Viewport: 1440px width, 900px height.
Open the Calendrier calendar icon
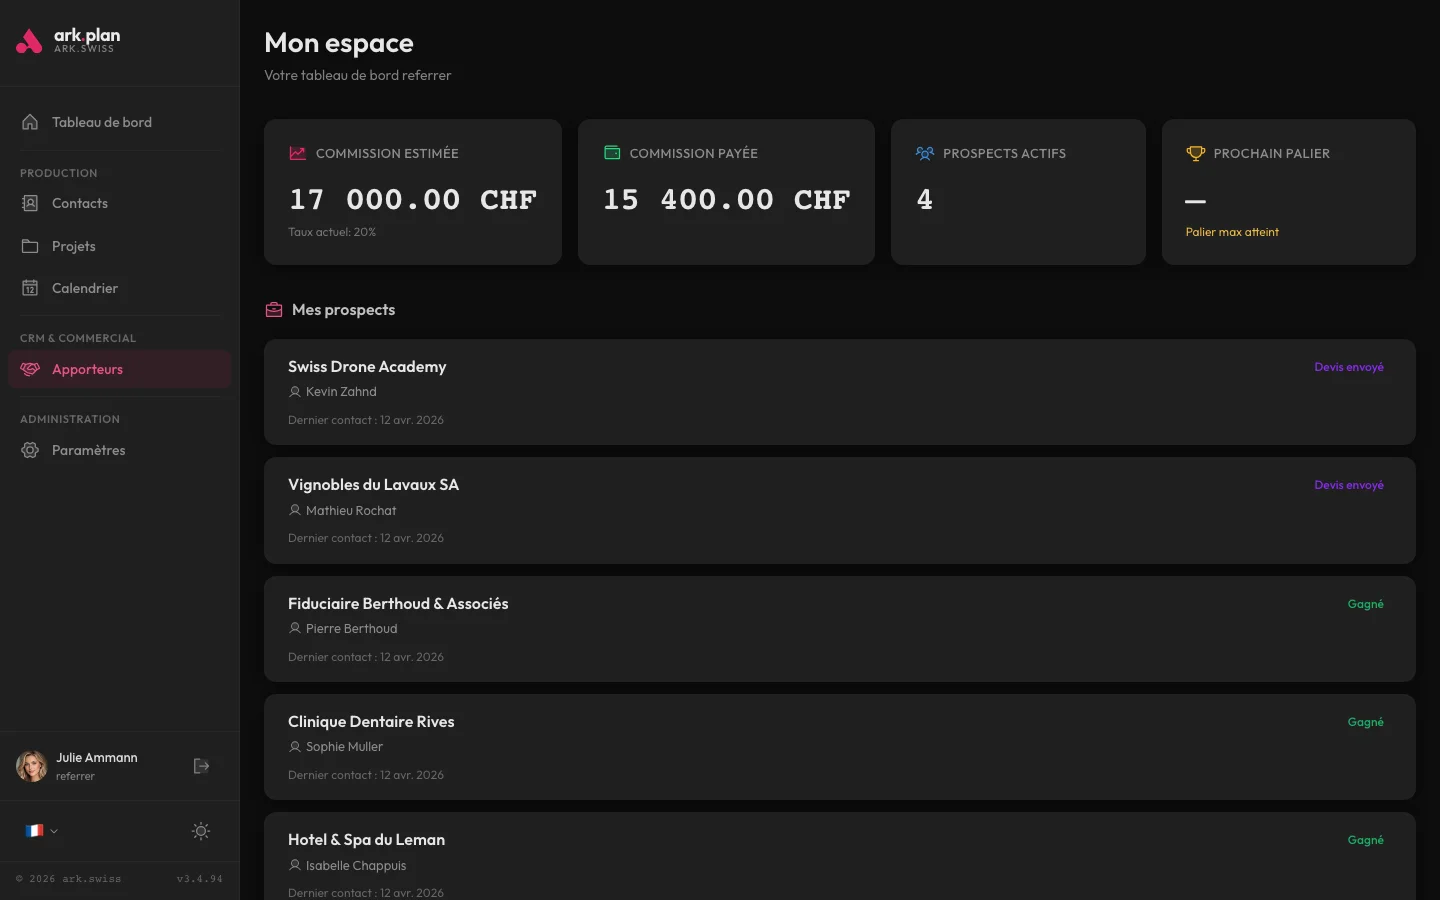tap(30, 288)
